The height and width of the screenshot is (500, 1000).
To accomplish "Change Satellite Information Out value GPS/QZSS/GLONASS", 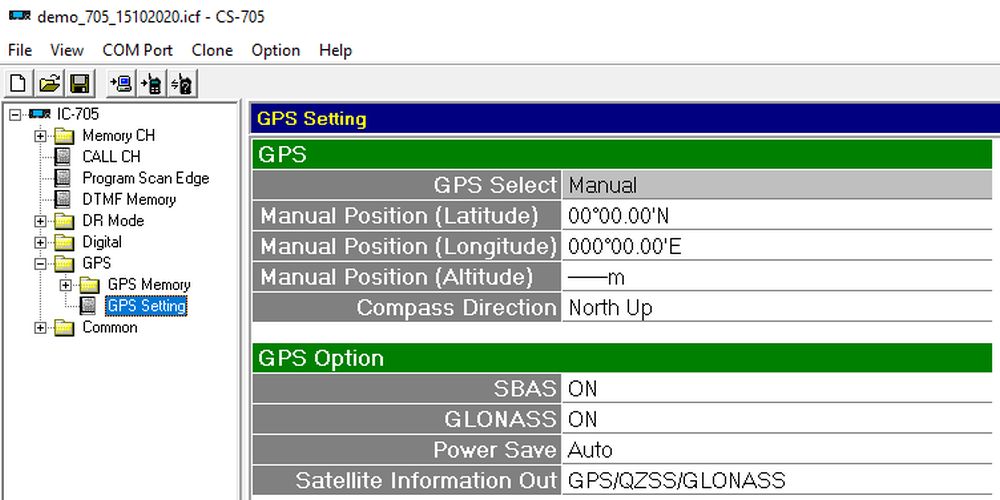I will [x=777, y=480].
